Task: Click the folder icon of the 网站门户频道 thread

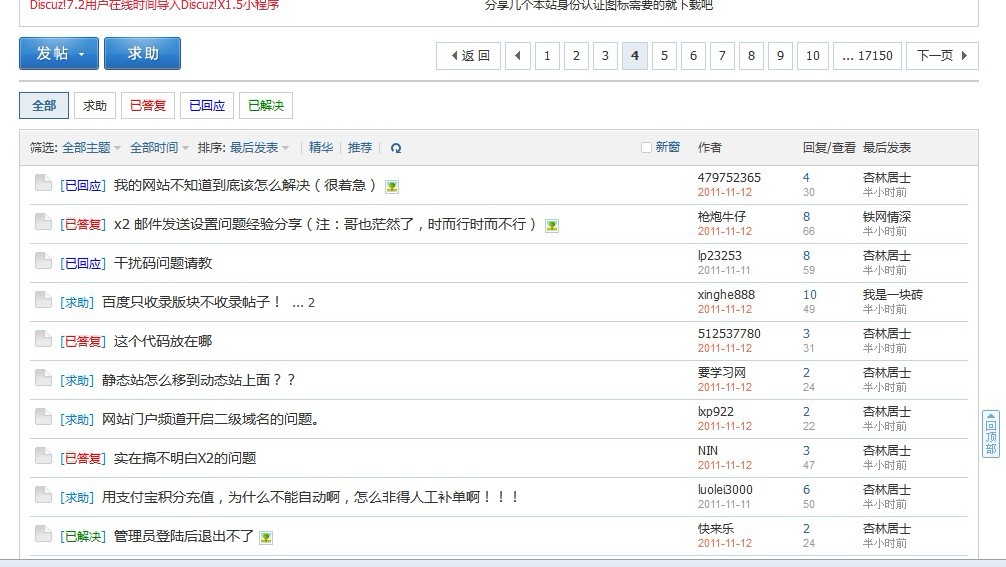Action: (x=43, y=417)
